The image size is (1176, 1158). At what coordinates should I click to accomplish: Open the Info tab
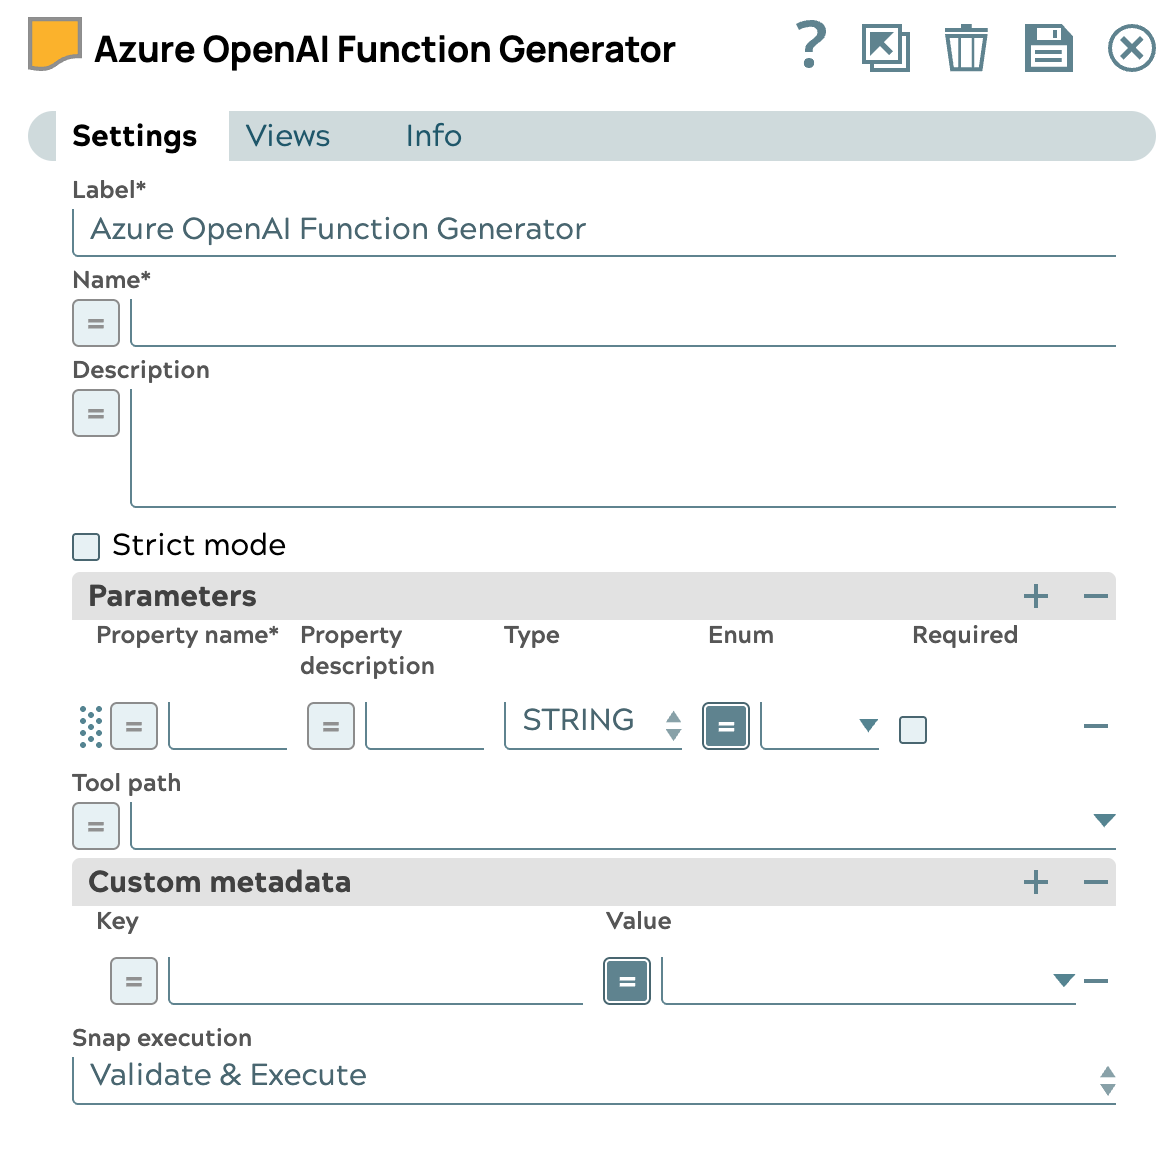(433, 136)
